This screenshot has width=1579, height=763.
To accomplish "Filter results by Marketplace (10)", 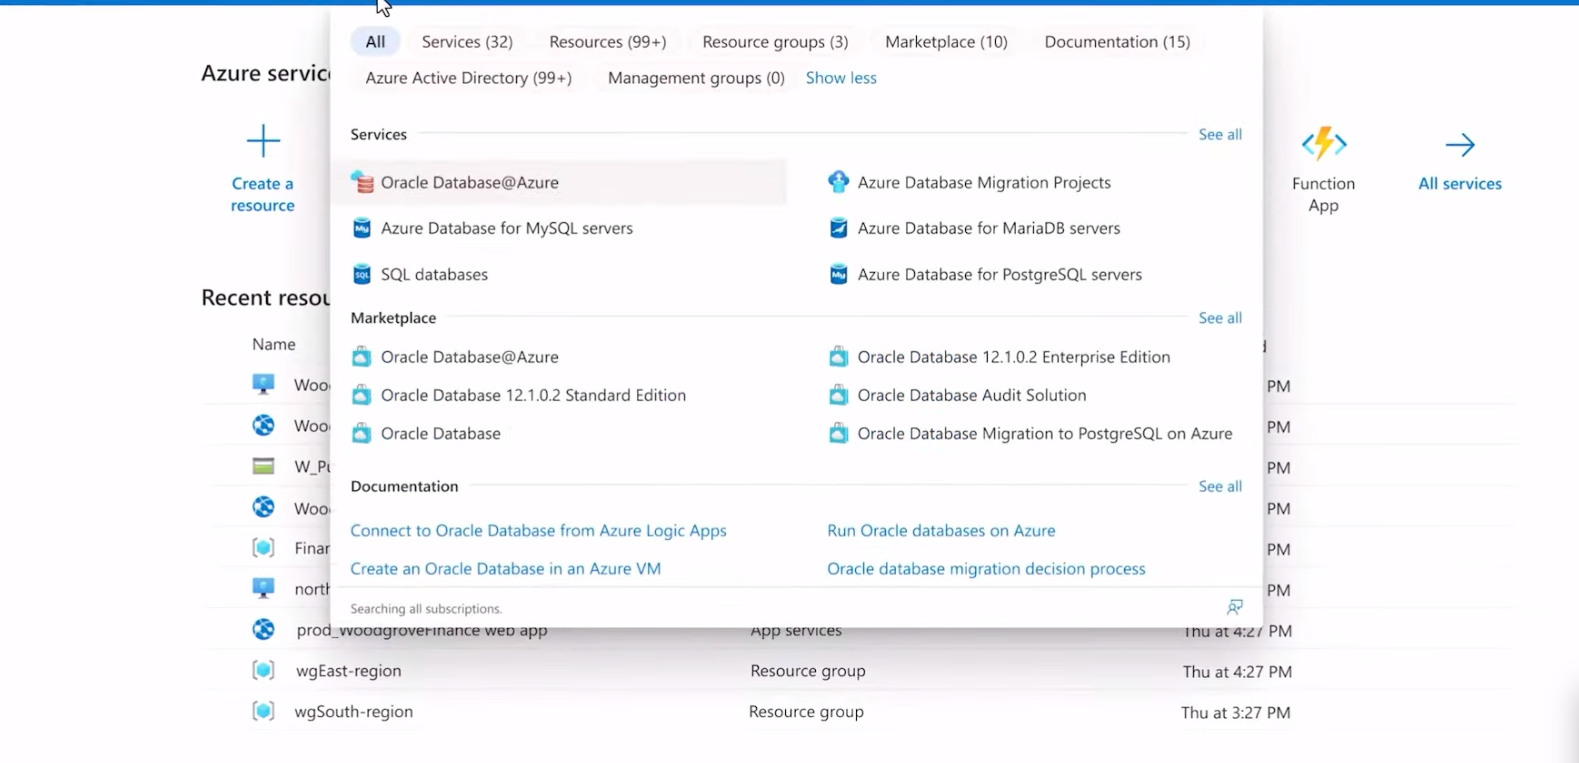I will (x=946, y=41).
